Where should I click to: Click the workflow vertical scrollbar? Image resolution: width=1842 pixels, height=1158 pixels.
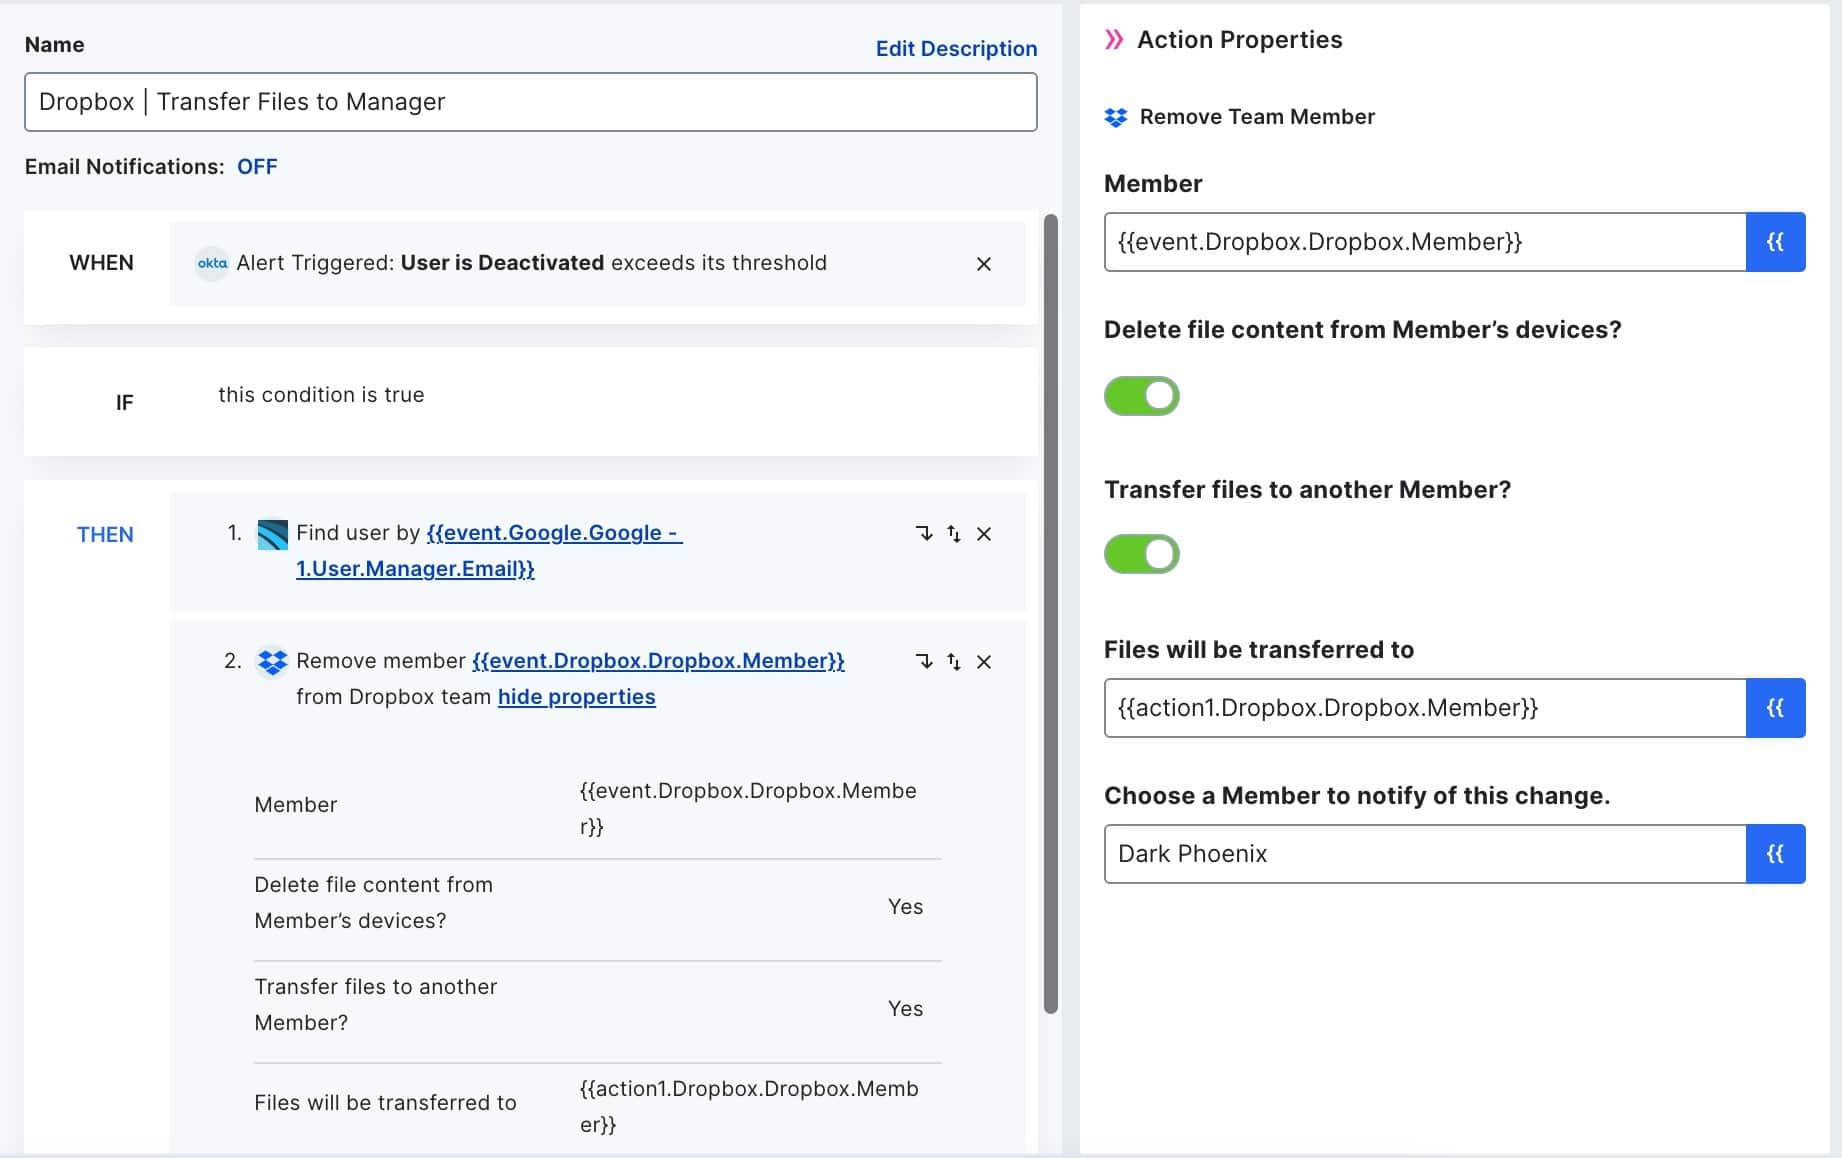tap(1050, 614)
